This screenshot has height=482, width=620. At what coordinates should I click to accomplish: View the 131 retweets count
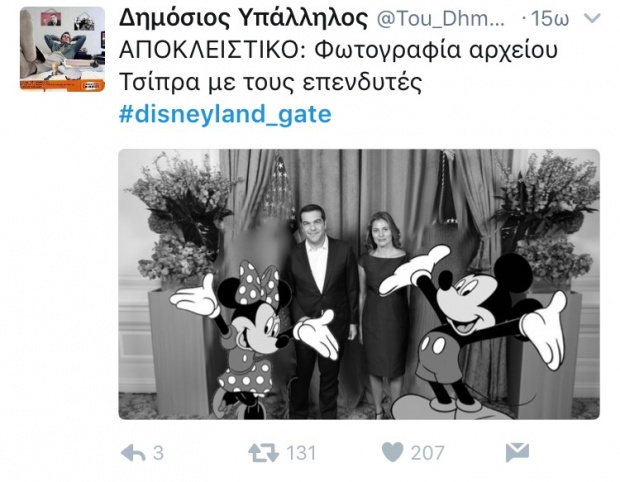(x=301, y=453)
